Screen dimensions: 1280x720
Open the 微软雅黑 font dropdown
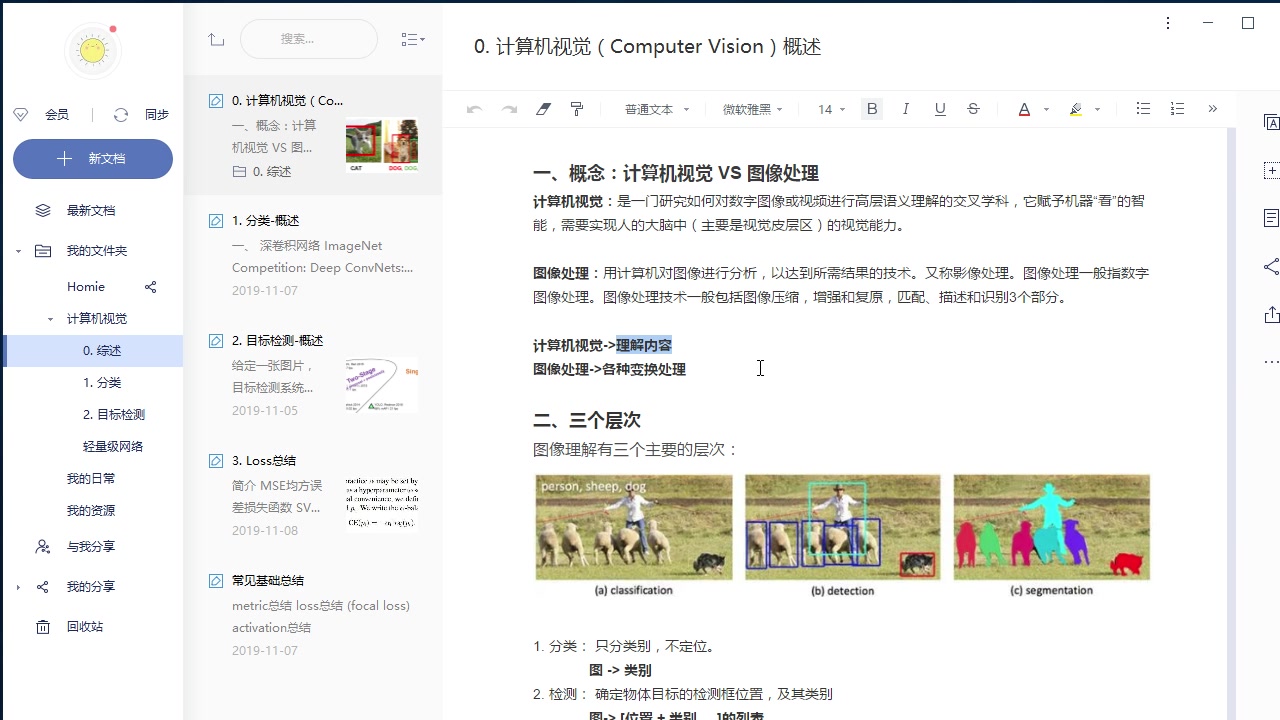point(753,109)
